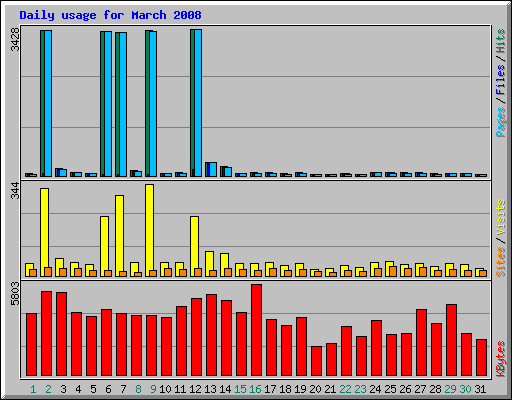Click the yellow 'Visits' legend label
512x400 pixels.
[x=501, y=218]
